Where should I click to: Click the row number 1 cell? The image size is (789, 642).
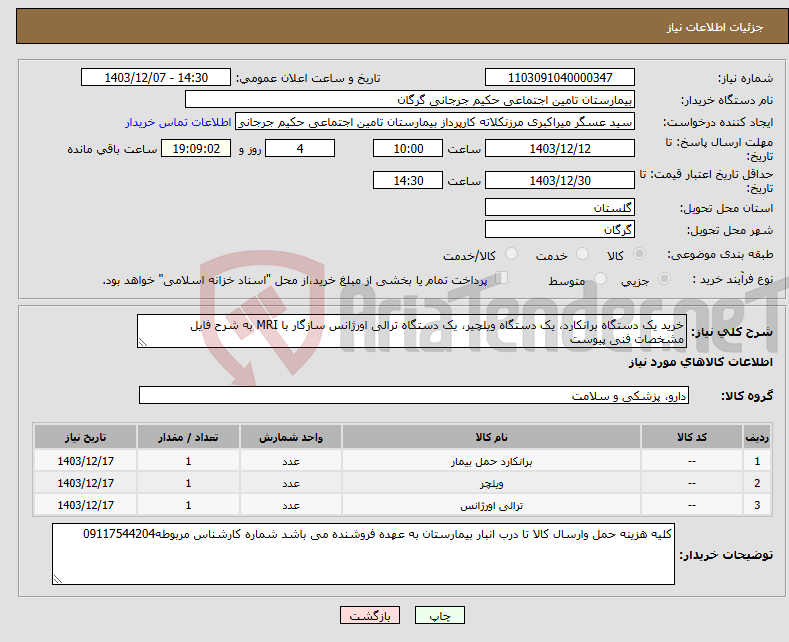(757, 461)
